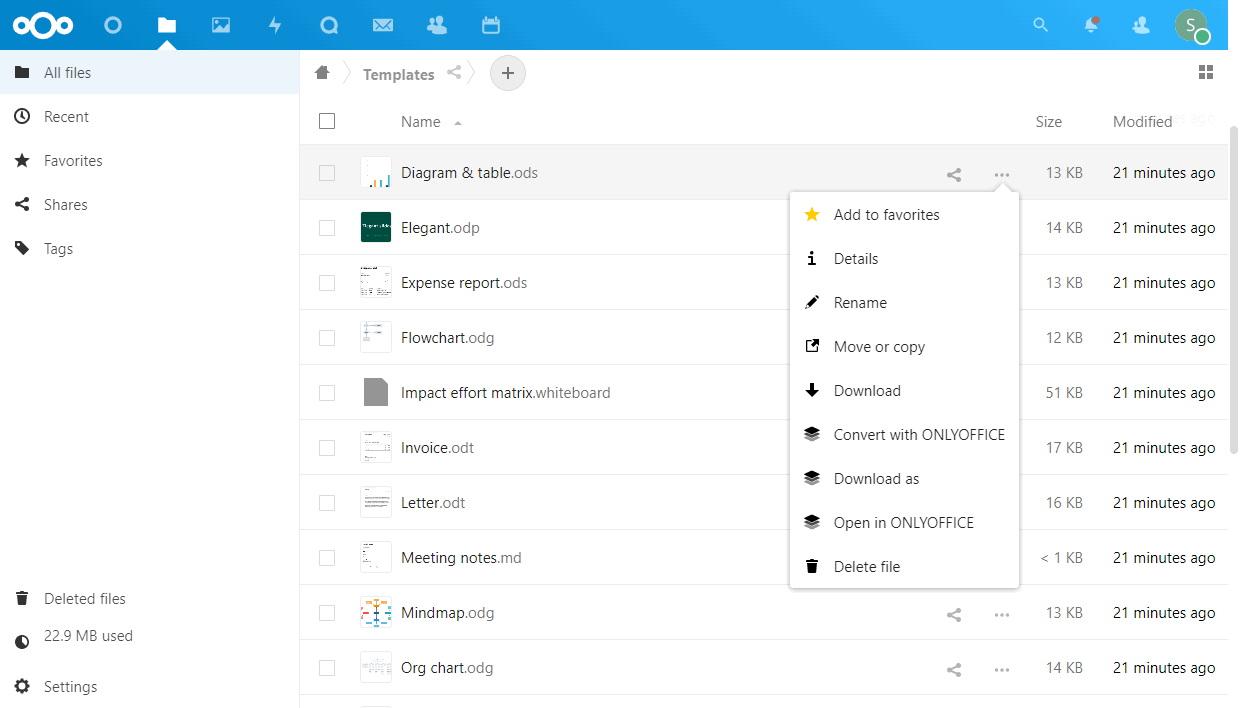Tick the select all files checkbox
Viewport: 1240px width, 708px height.
327,121
